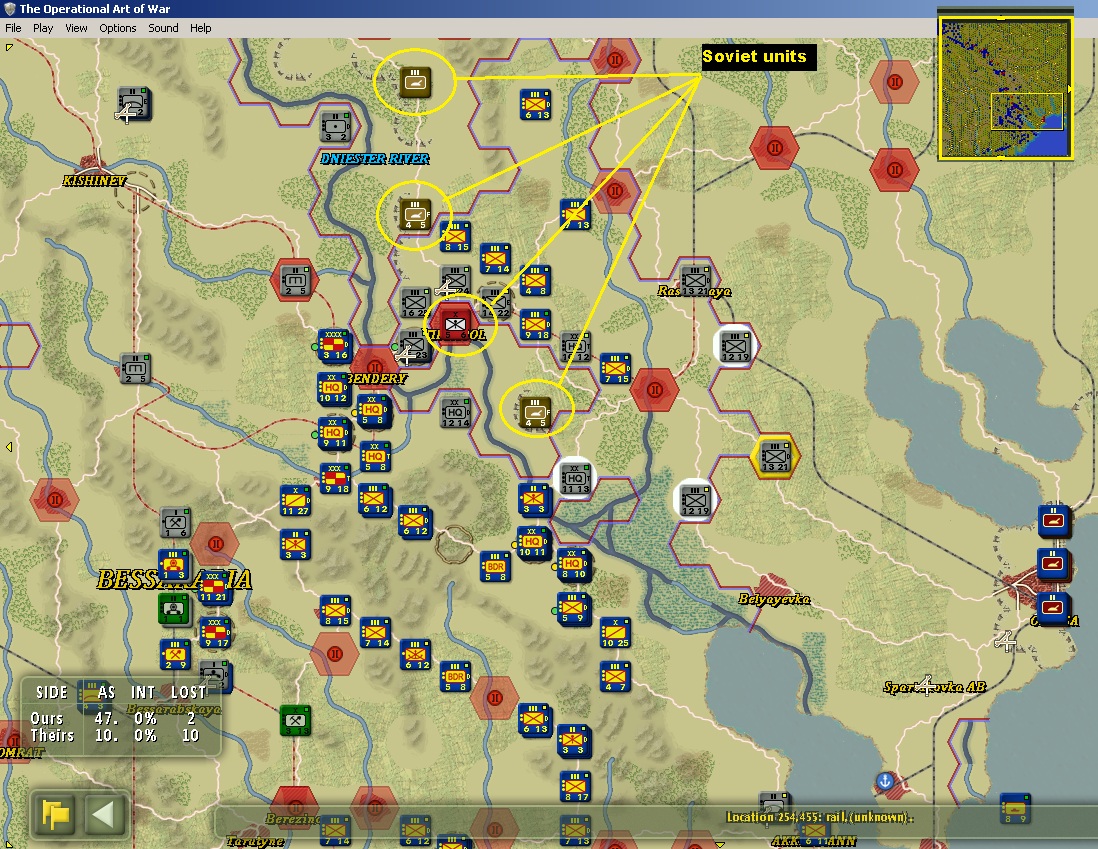1098x849 pixels.
Task: Select the X brigade unit rated 10-25
Action: [615, 633]
